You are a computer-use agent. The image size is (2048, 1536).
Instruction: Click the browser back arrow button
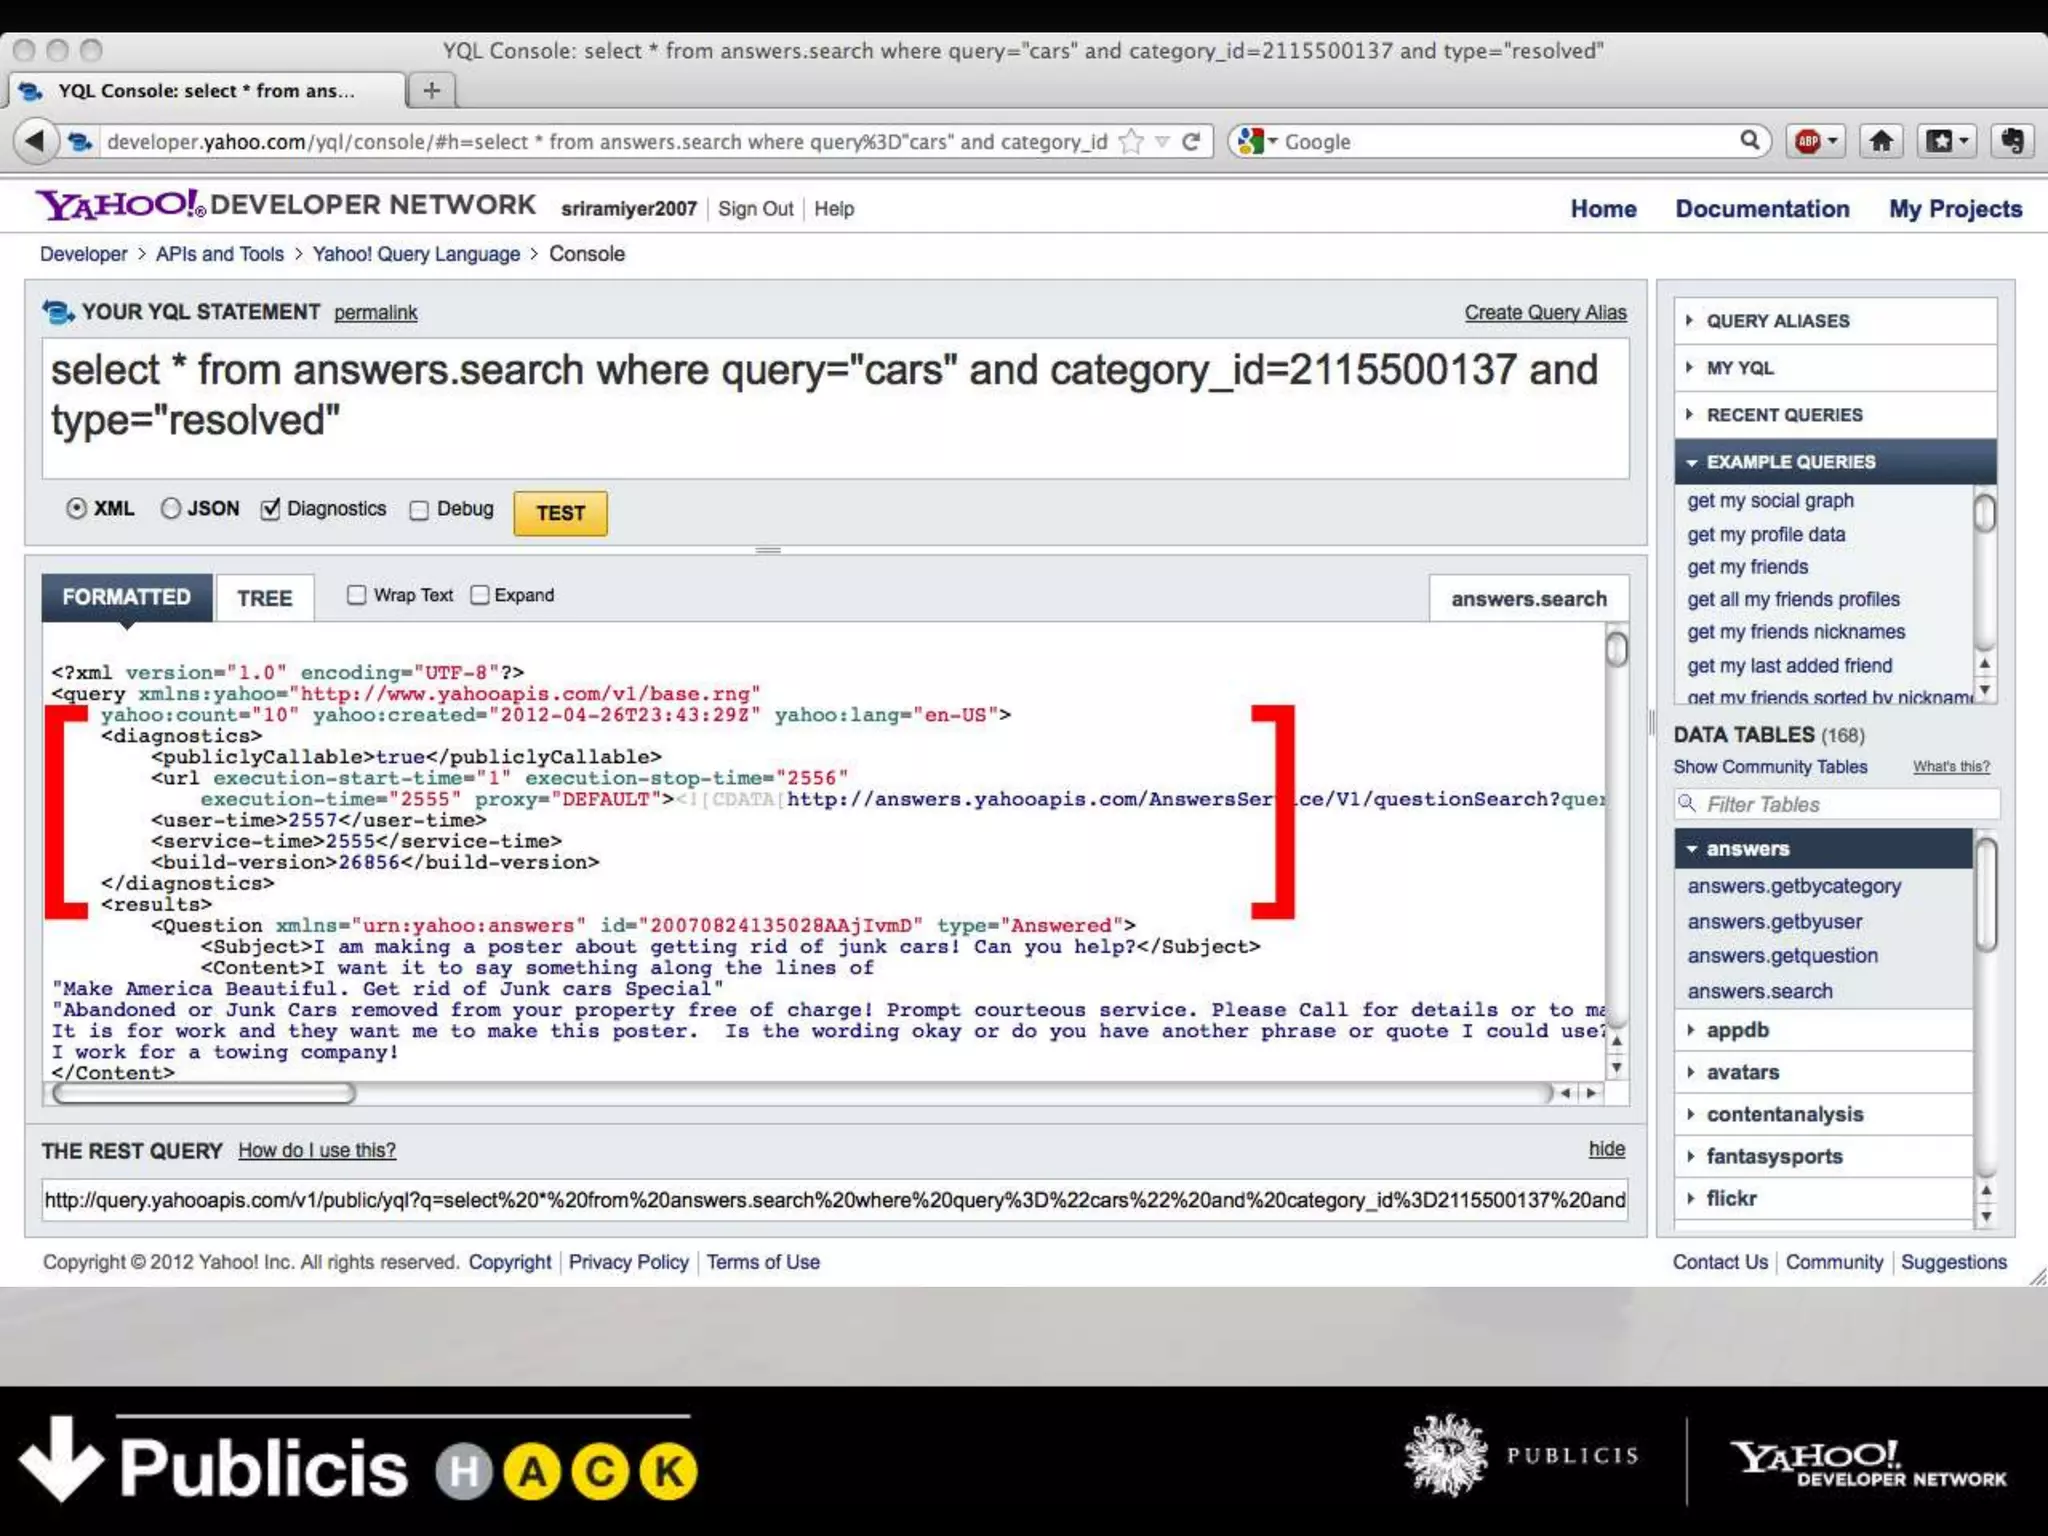pyautogui.click(x=36, y=141)
